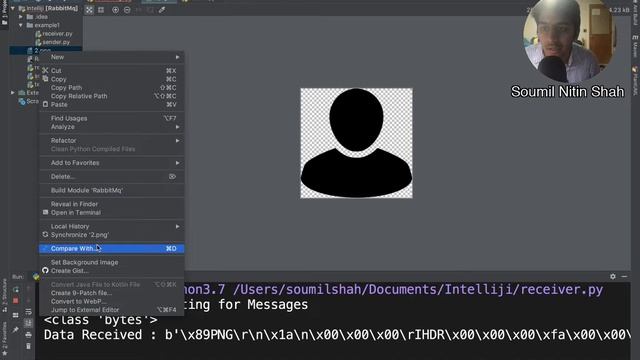Click Compare With... menu item

(x=111, y=249)
